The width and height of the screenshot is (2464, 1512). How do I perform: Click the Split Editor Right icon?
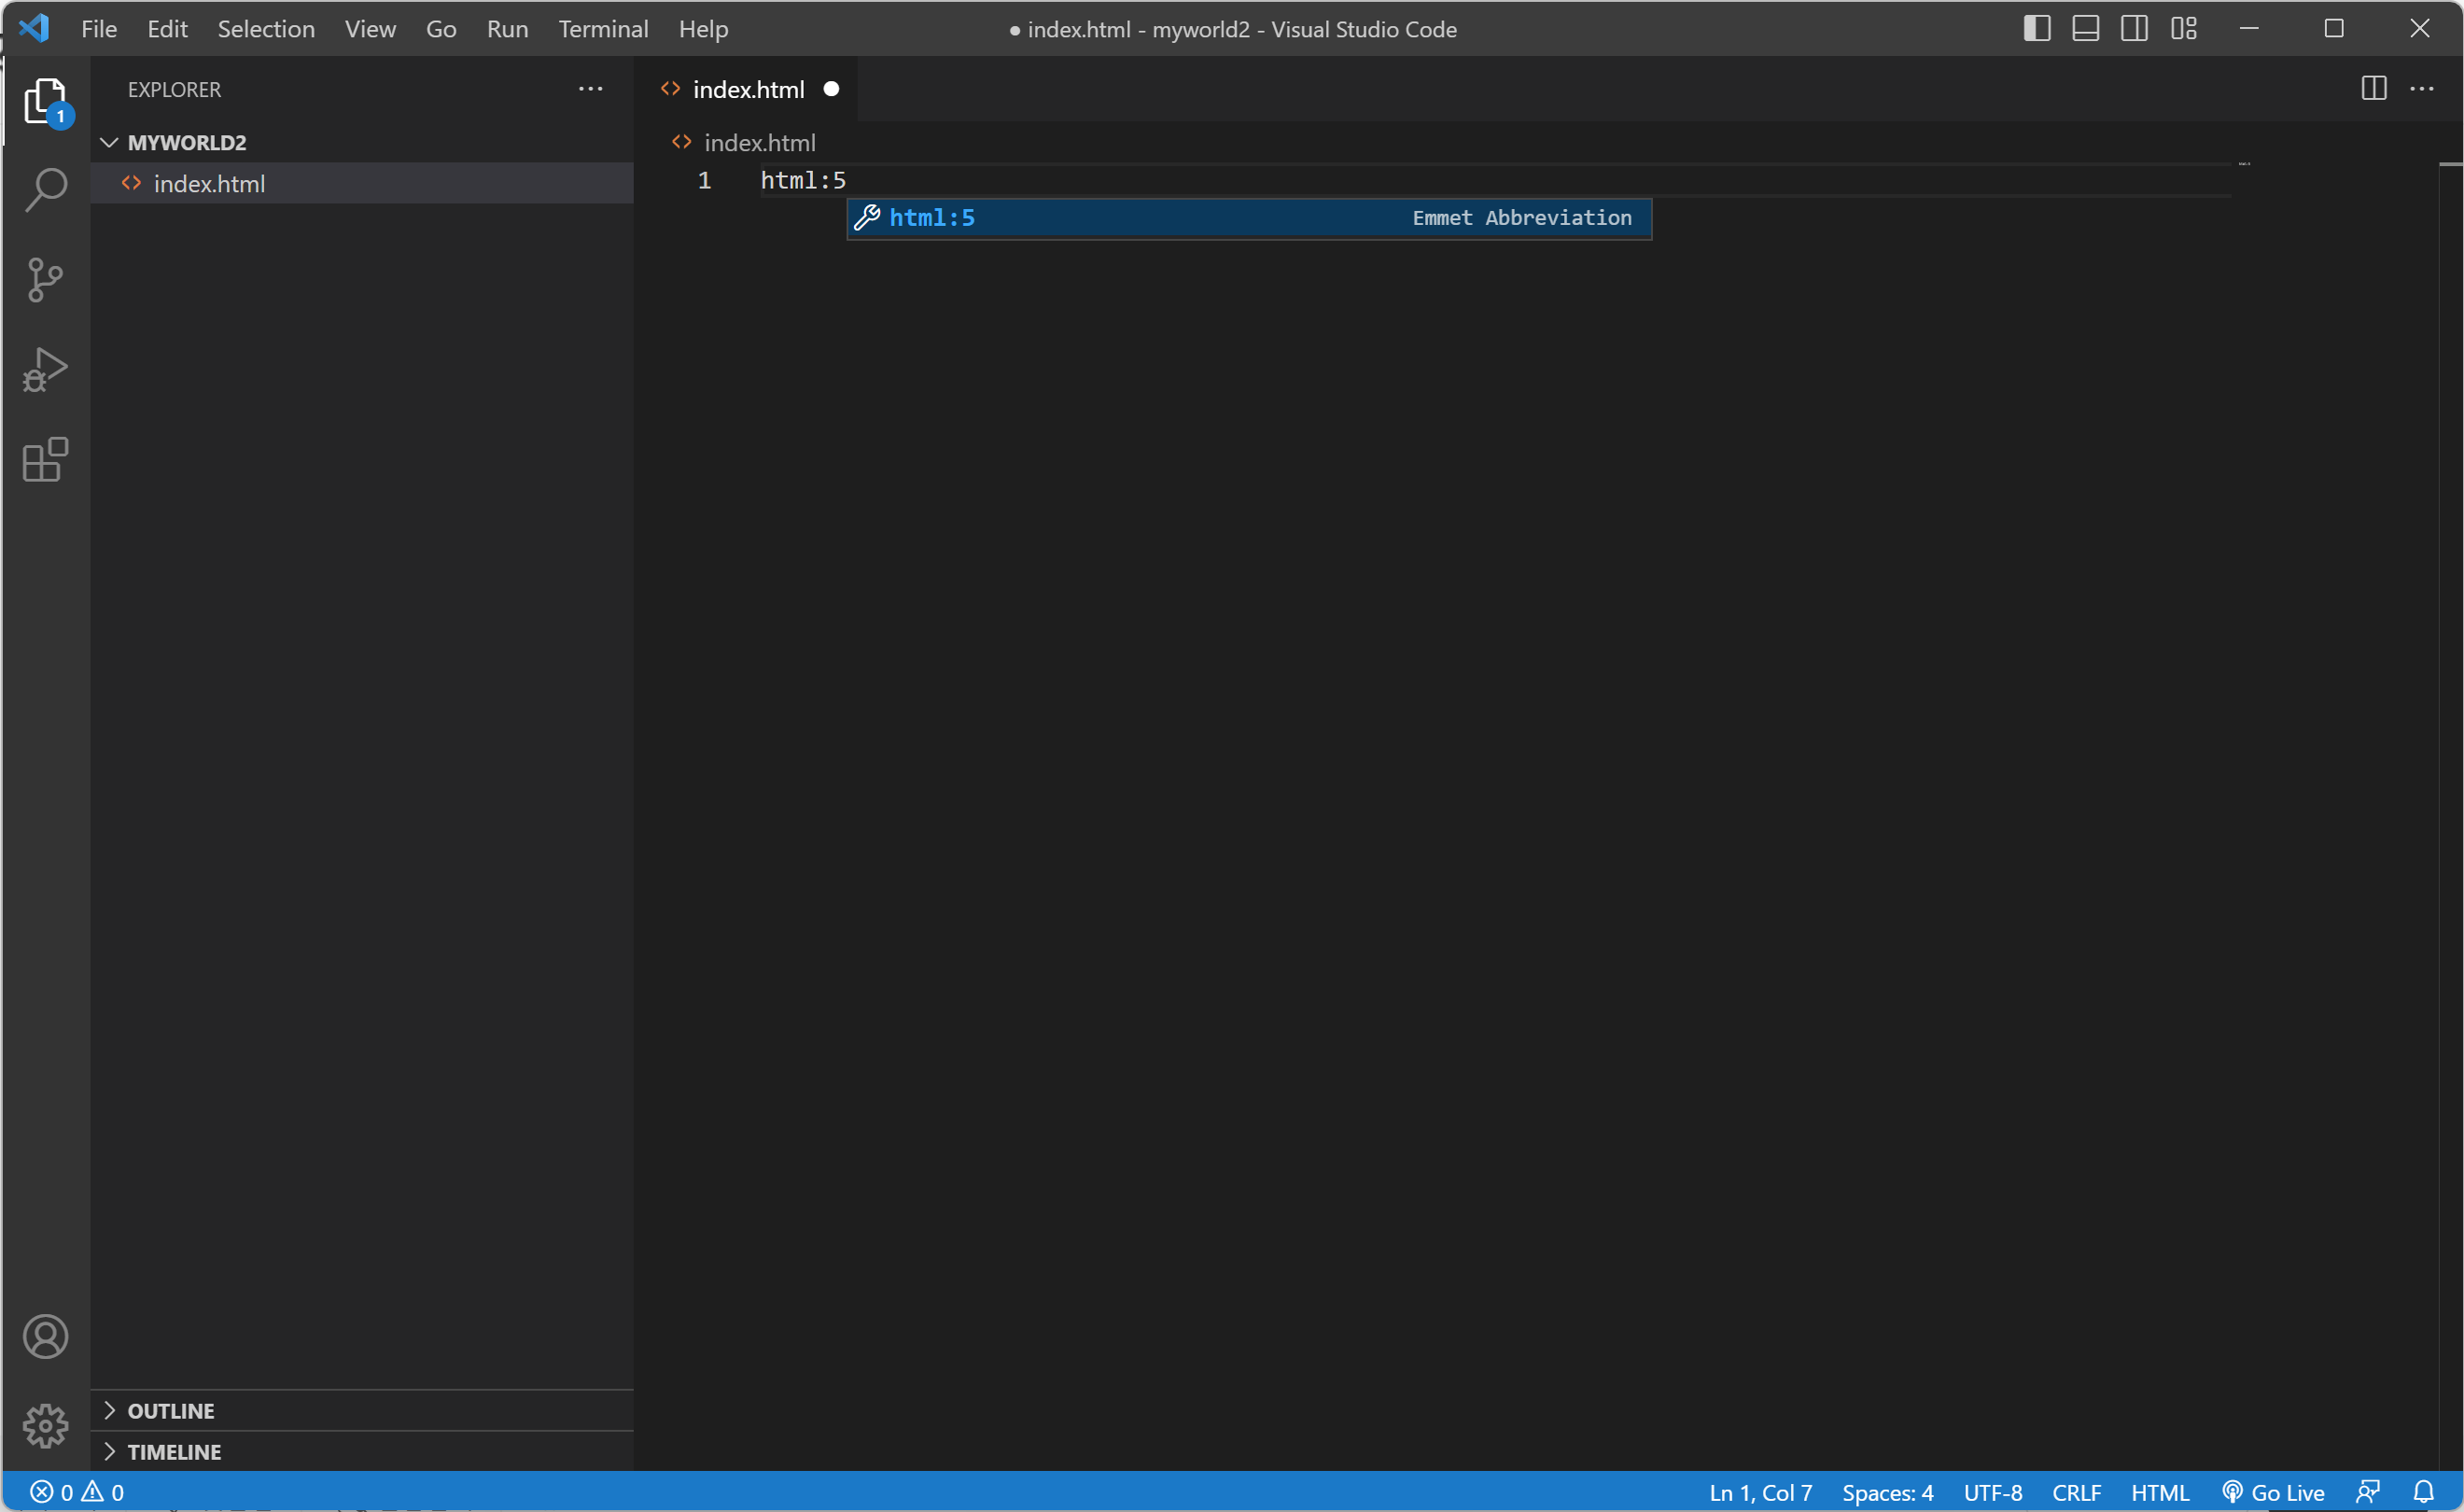click(2373, 89)
